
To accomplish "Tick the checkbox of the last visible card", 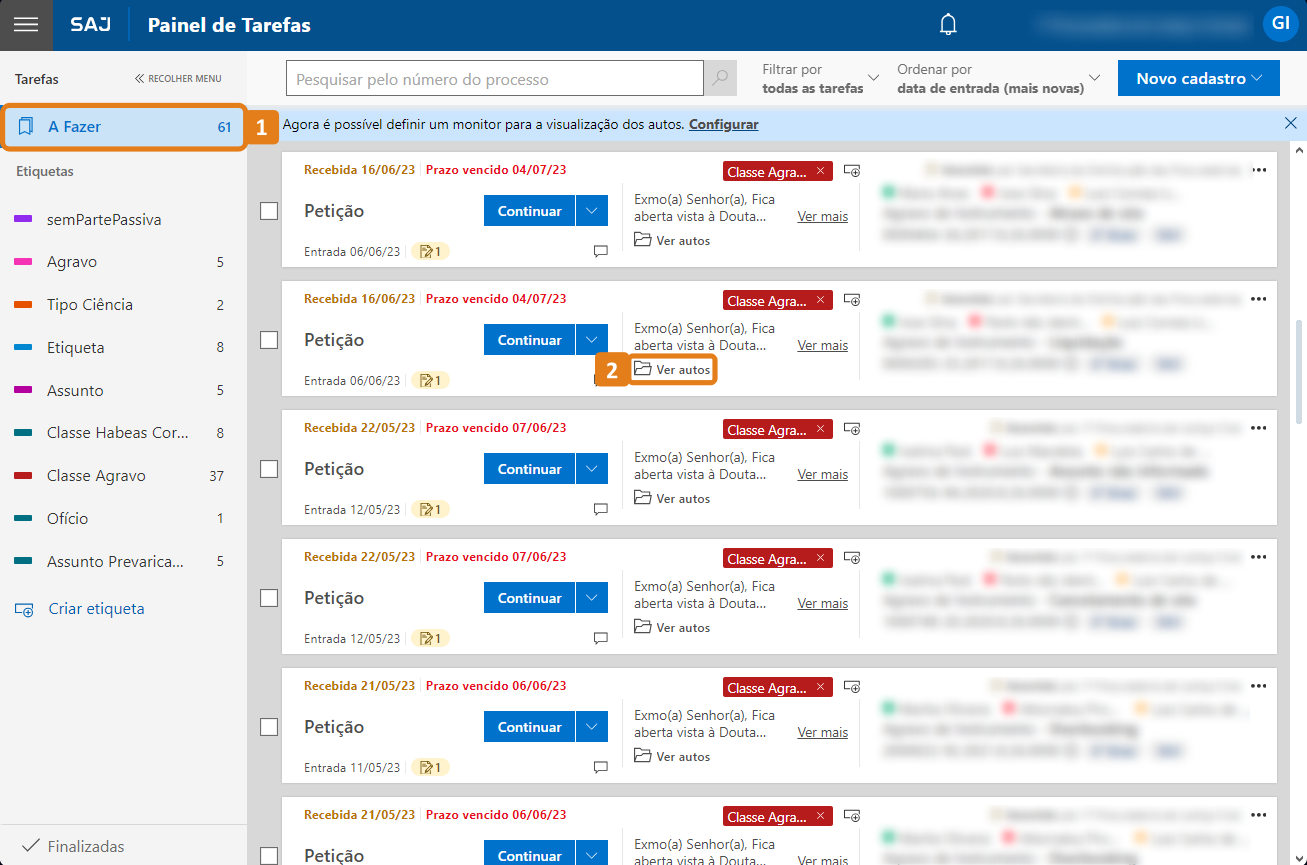I will point(268,857).
